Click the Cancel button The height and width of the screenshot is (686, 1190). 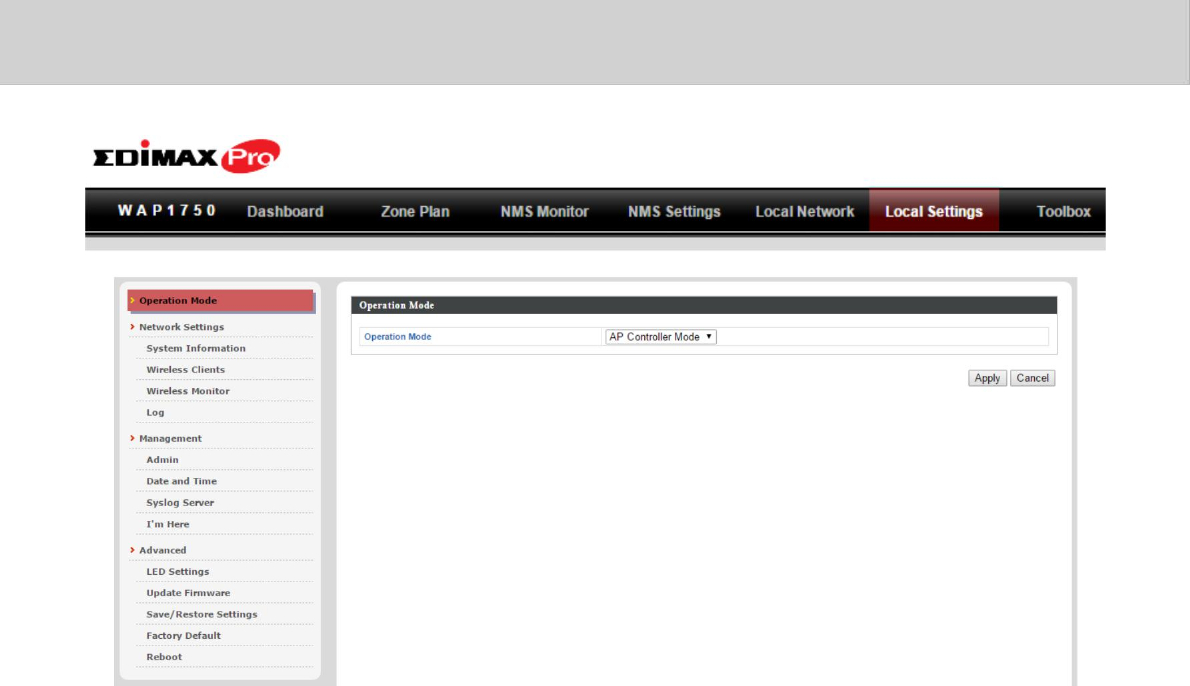1032,378
